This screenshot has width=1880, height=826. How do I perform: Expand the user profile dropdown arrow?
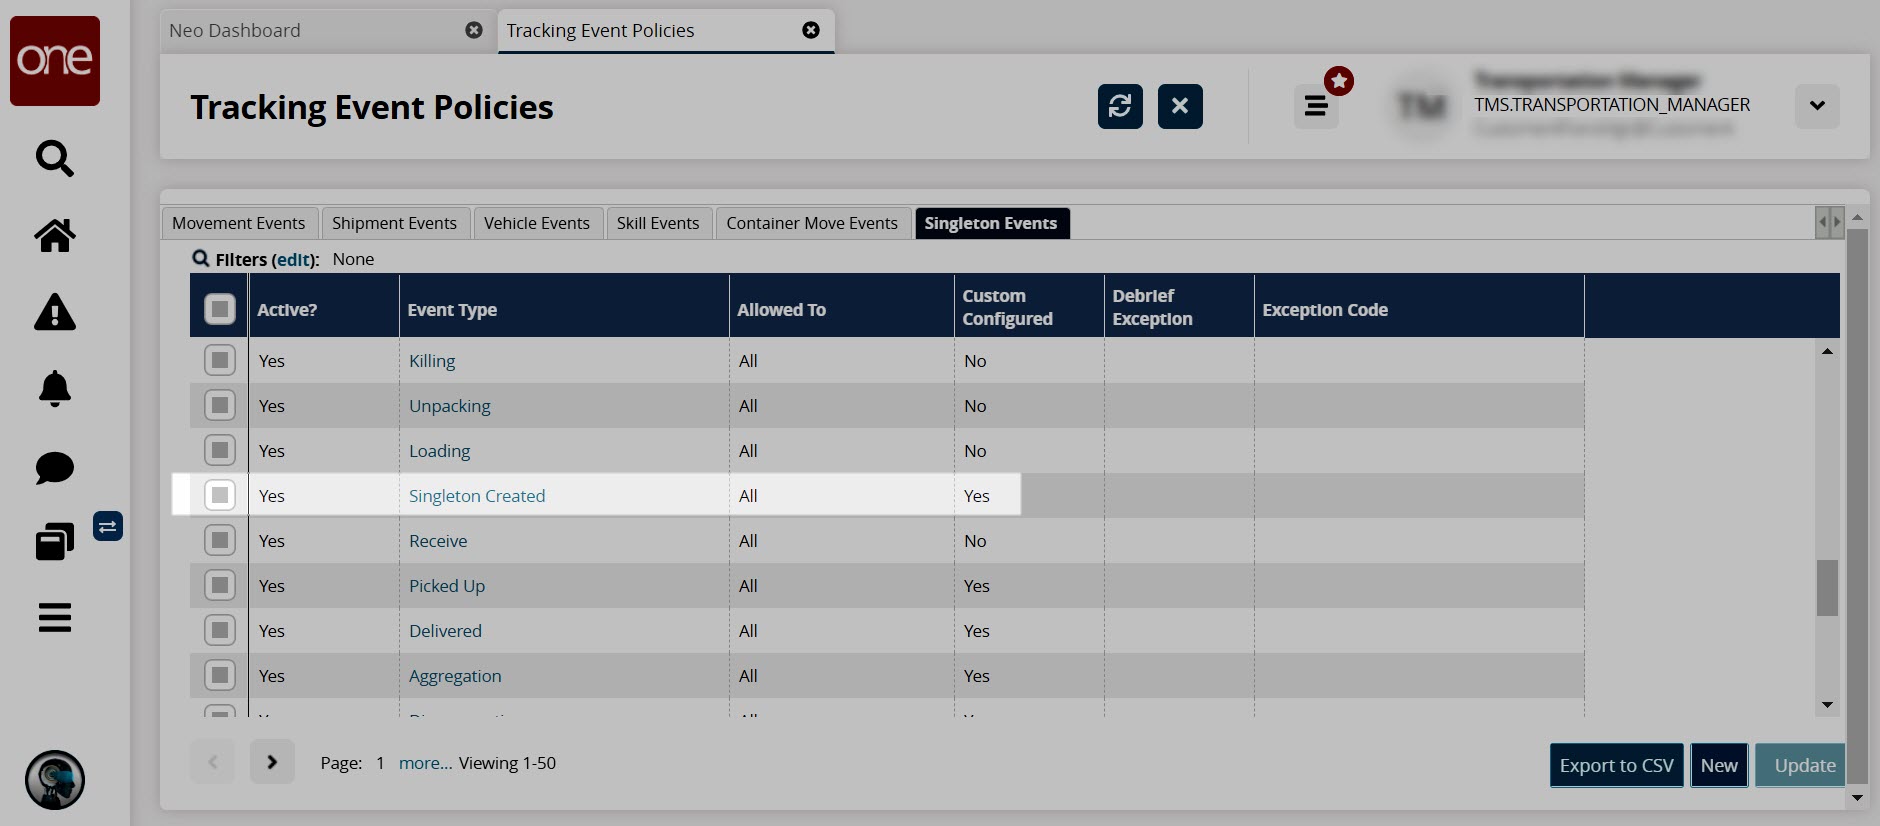1816,106
